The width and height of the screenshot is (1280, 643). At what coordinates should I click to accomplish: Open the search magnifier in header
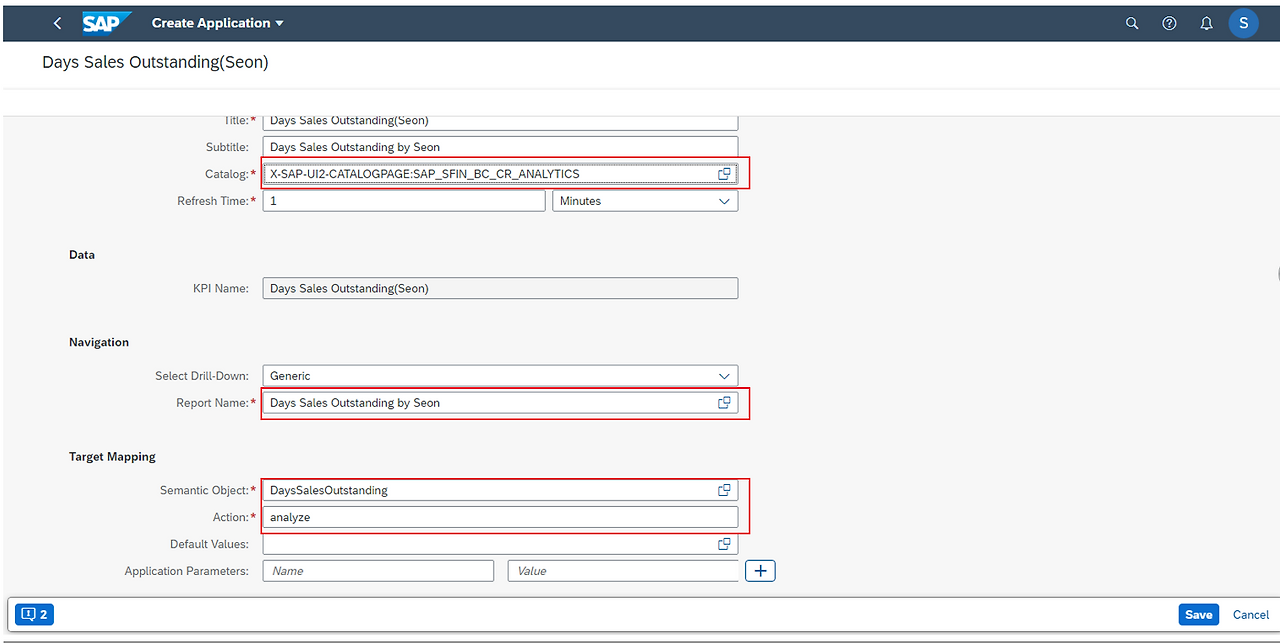point(1132,23)
